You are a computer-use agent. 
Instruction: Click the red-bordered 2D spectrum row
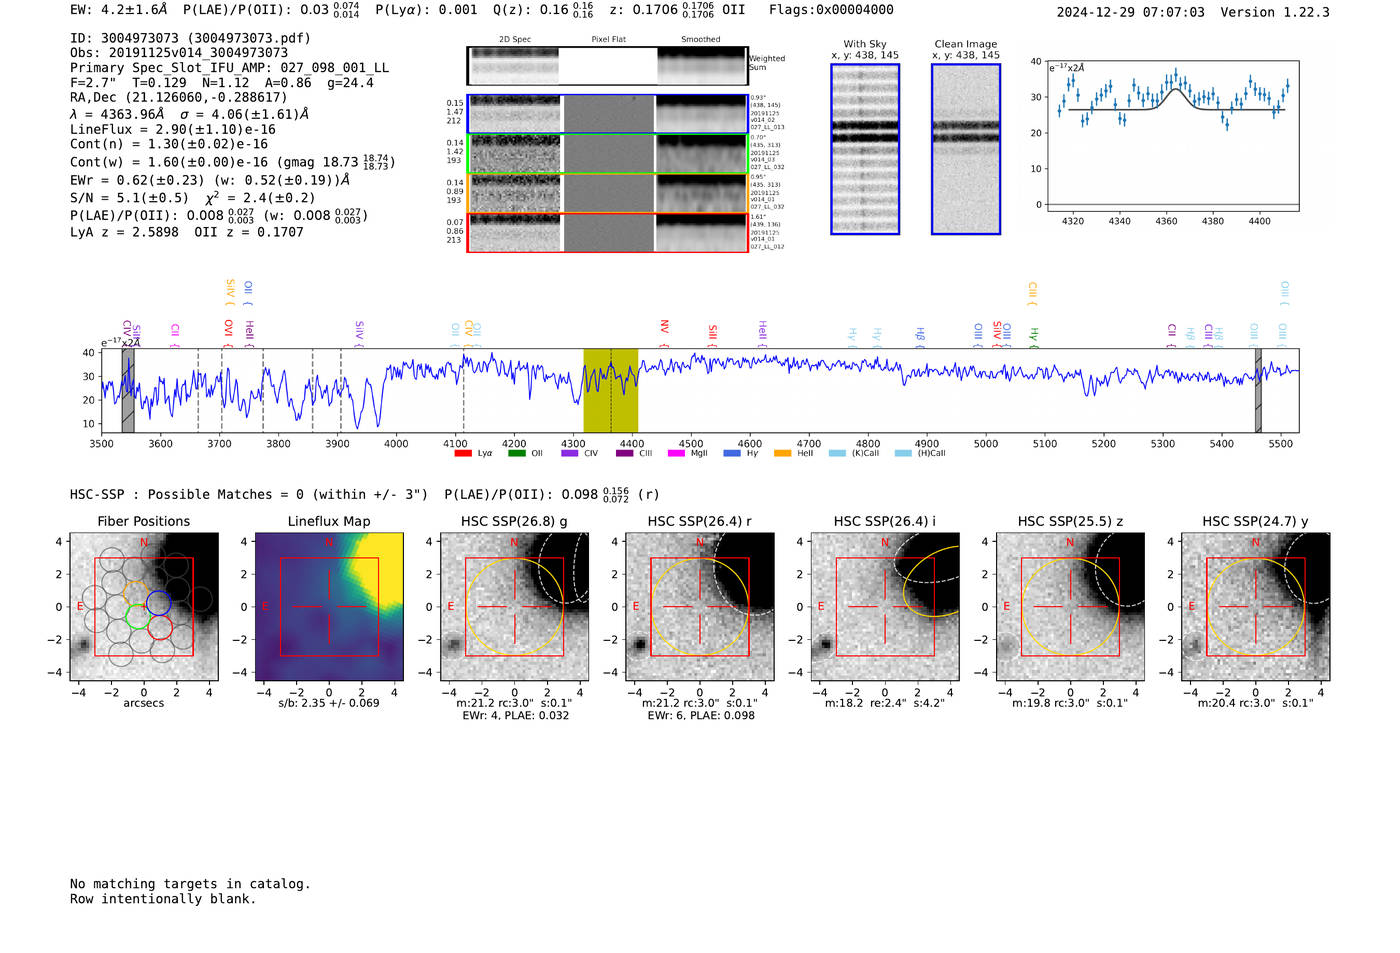coord(607,232)
